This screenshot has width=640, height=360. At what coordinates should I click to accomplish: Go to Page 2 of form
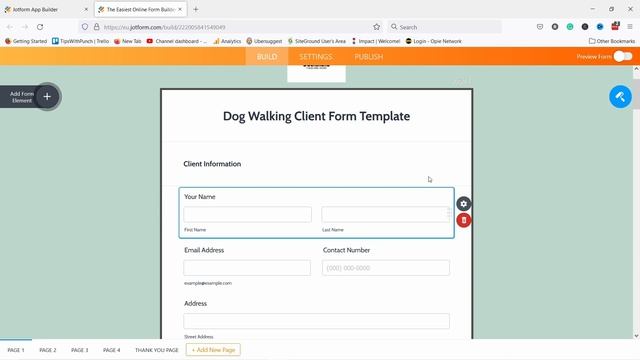(x=48, y=350)
